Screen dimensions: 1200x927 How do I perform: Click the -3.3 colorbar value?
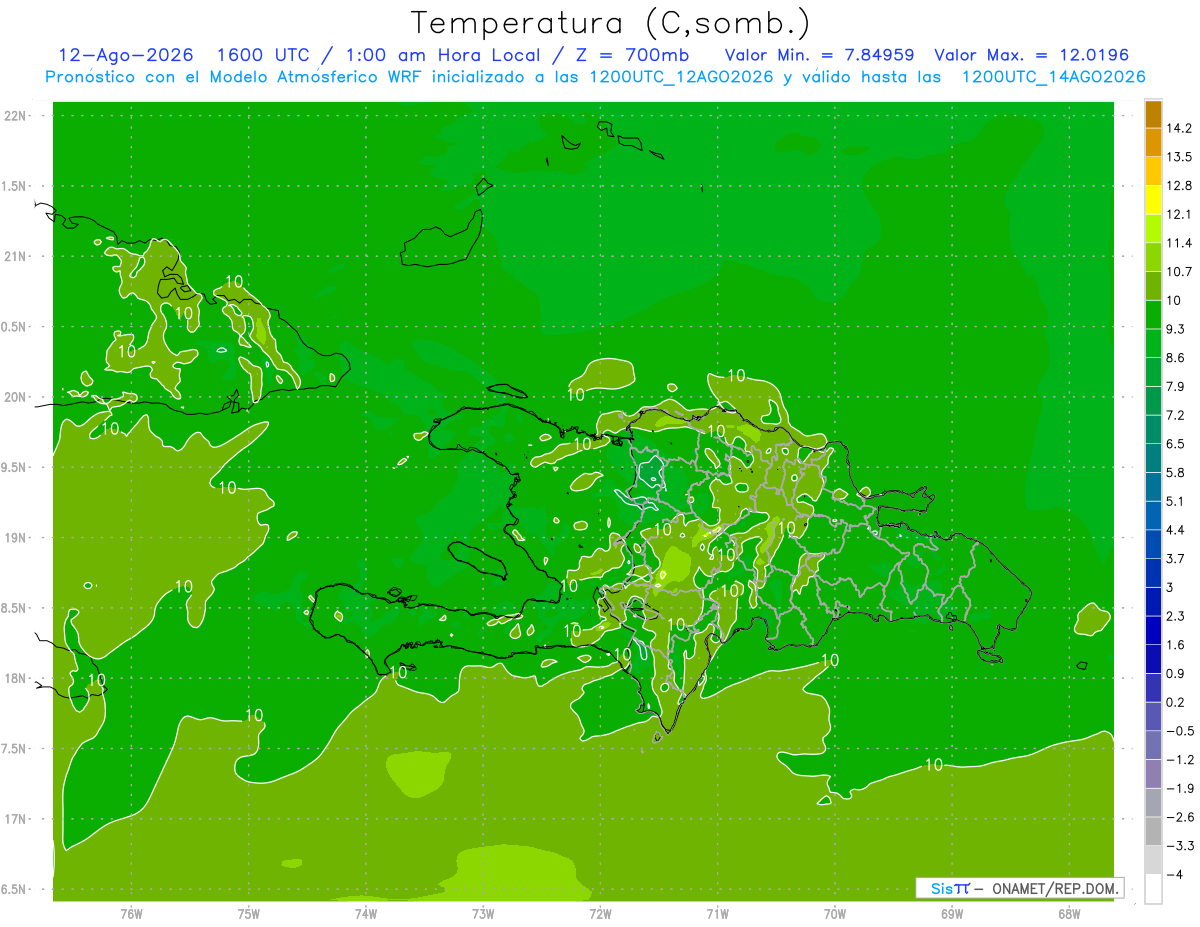(x=1179, y=846)
